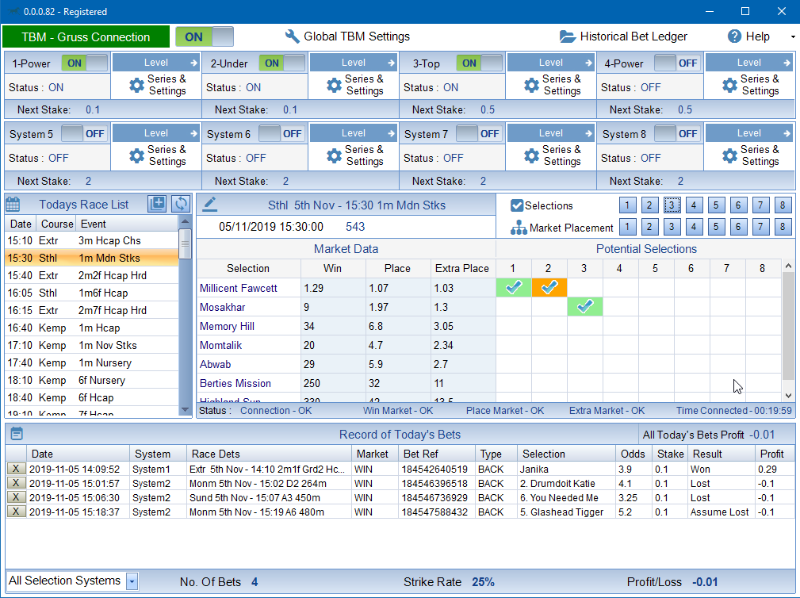Click the Record of Today's Bets calendar icon
The width and height of the screenshot is (800, 598).
[x=16, y=434]
